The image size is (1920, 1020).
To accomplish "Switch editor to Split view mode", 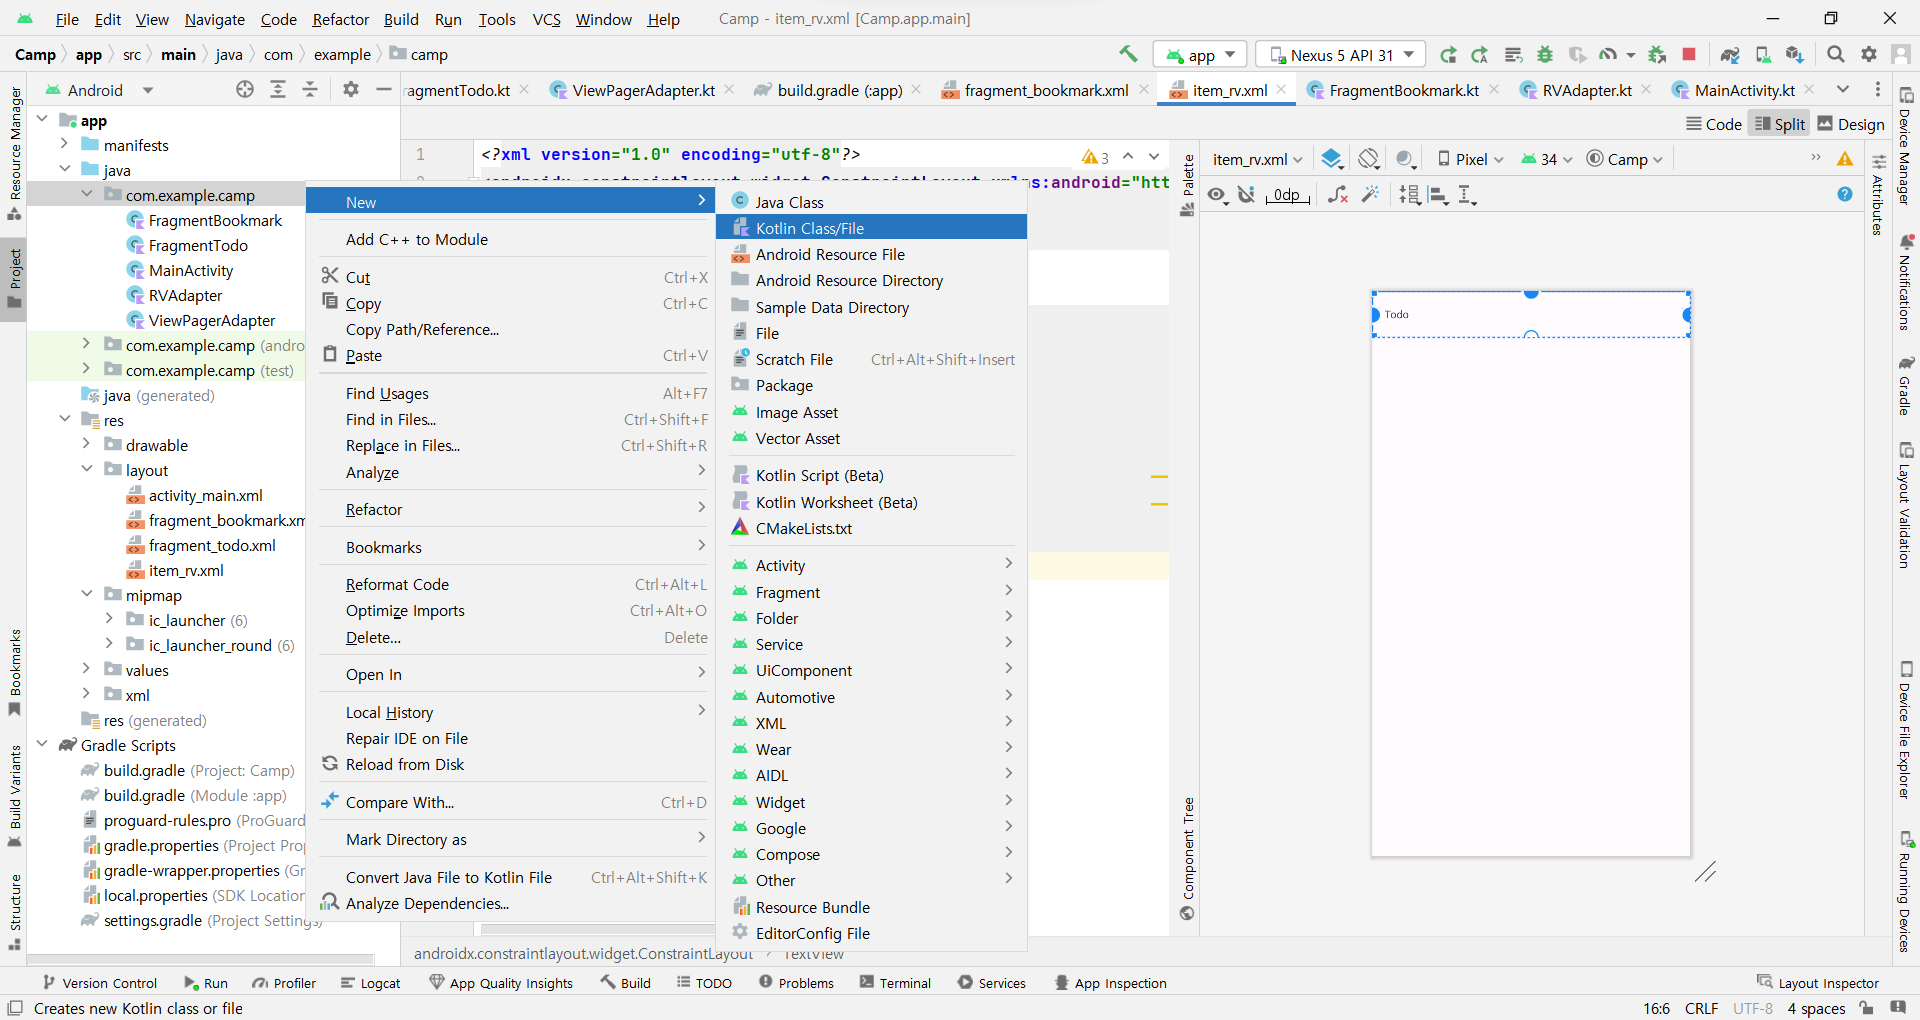I will coord(1780,124).
